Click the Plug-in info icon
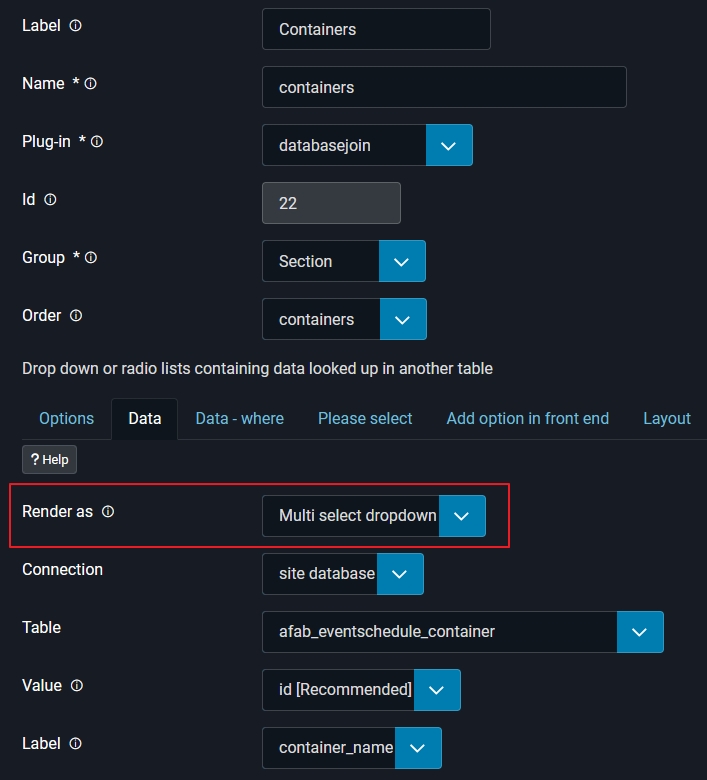707x780 pixels. pyautogui.click(x=97, y=142)
